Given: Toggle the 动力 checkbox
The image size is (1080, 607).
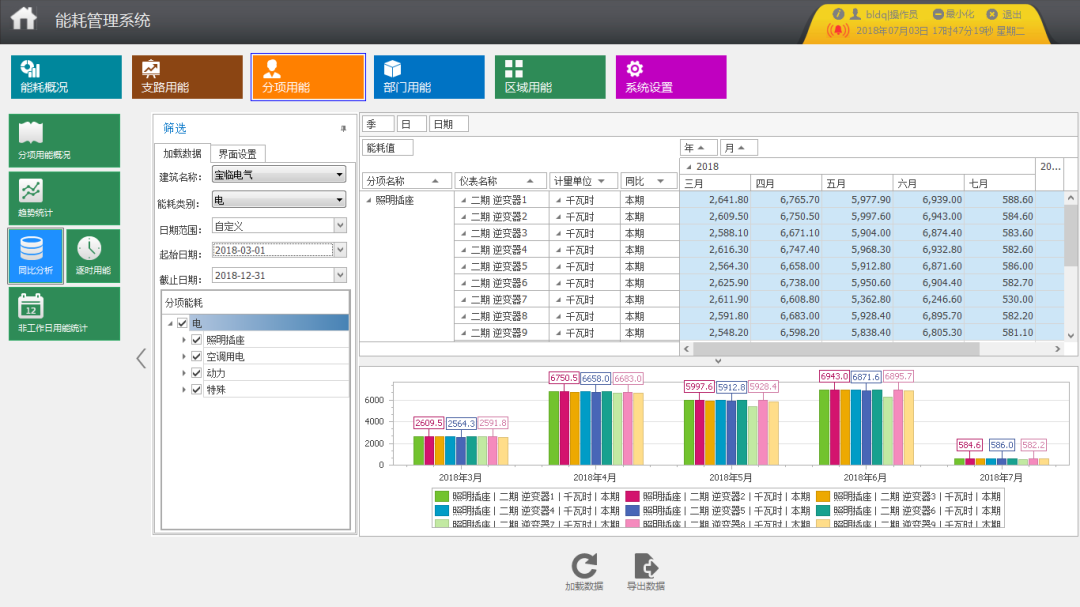Looking at the screenshot, I should 197,373.
